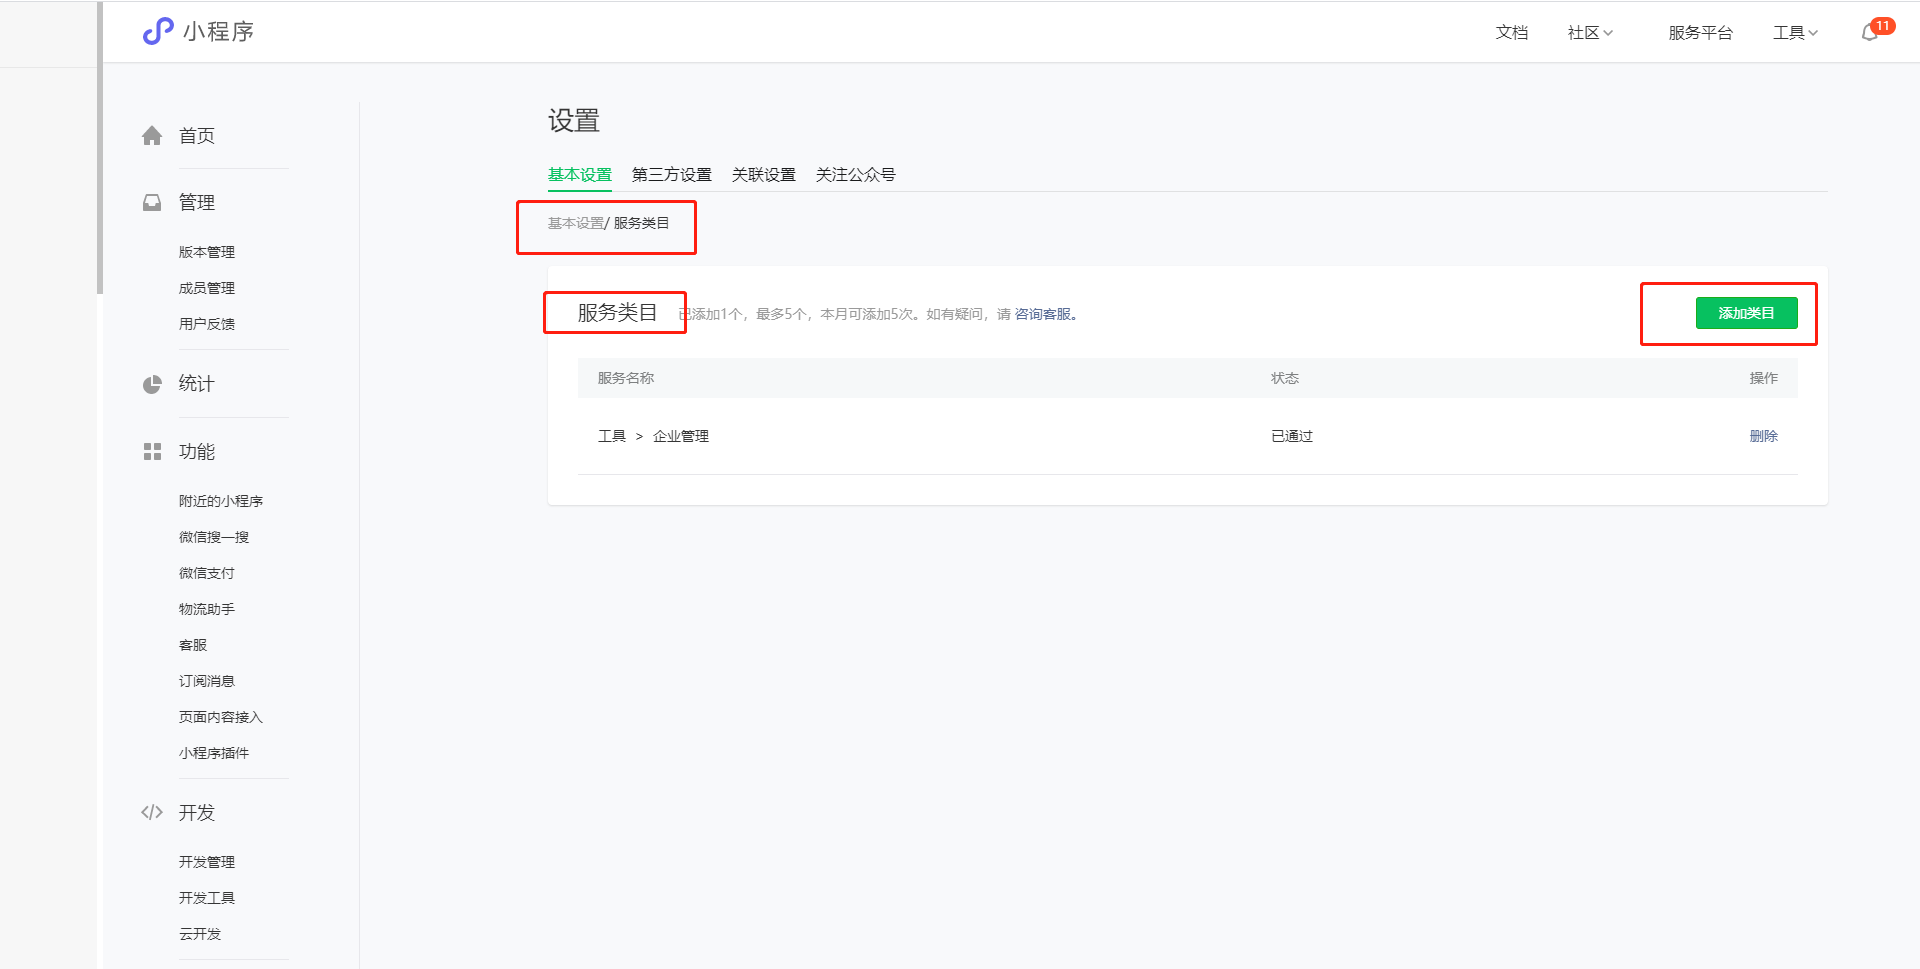Open 微信支付 in the sidebar
This screenshot has width=1920, height=969.
pyautogui.click(x=206, y=573)
